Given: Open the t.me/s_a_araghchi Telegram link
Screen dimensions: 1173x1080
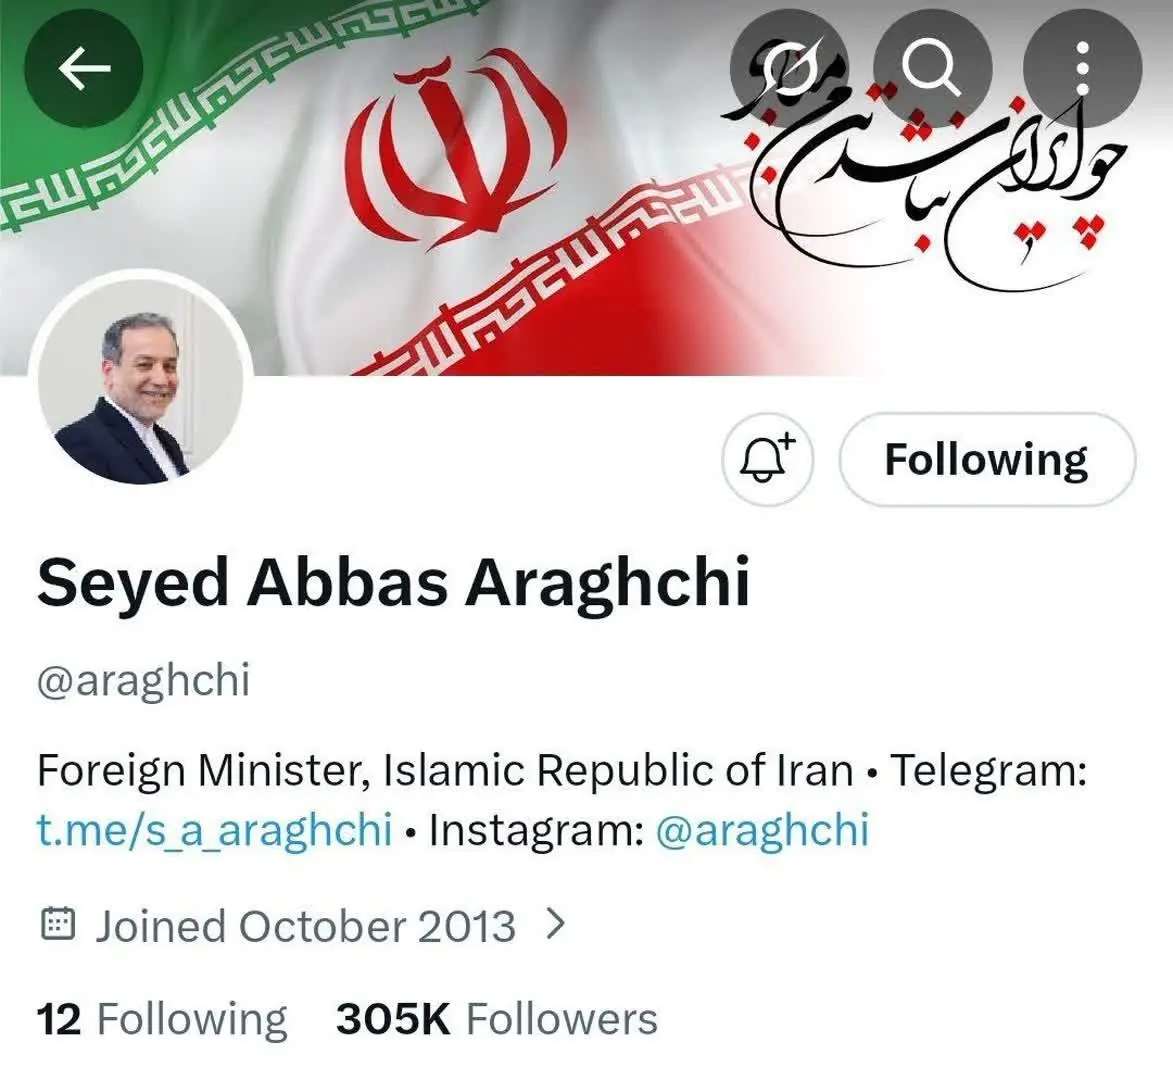Looking at the screenshot, I should [x=215, y=829].
